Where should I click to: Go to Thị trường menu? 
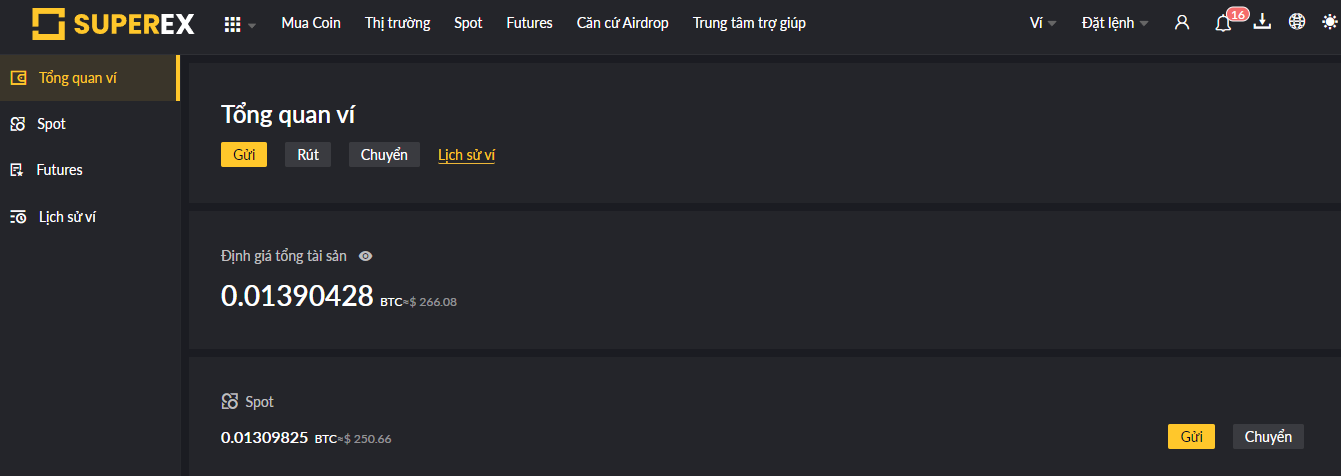397,23
